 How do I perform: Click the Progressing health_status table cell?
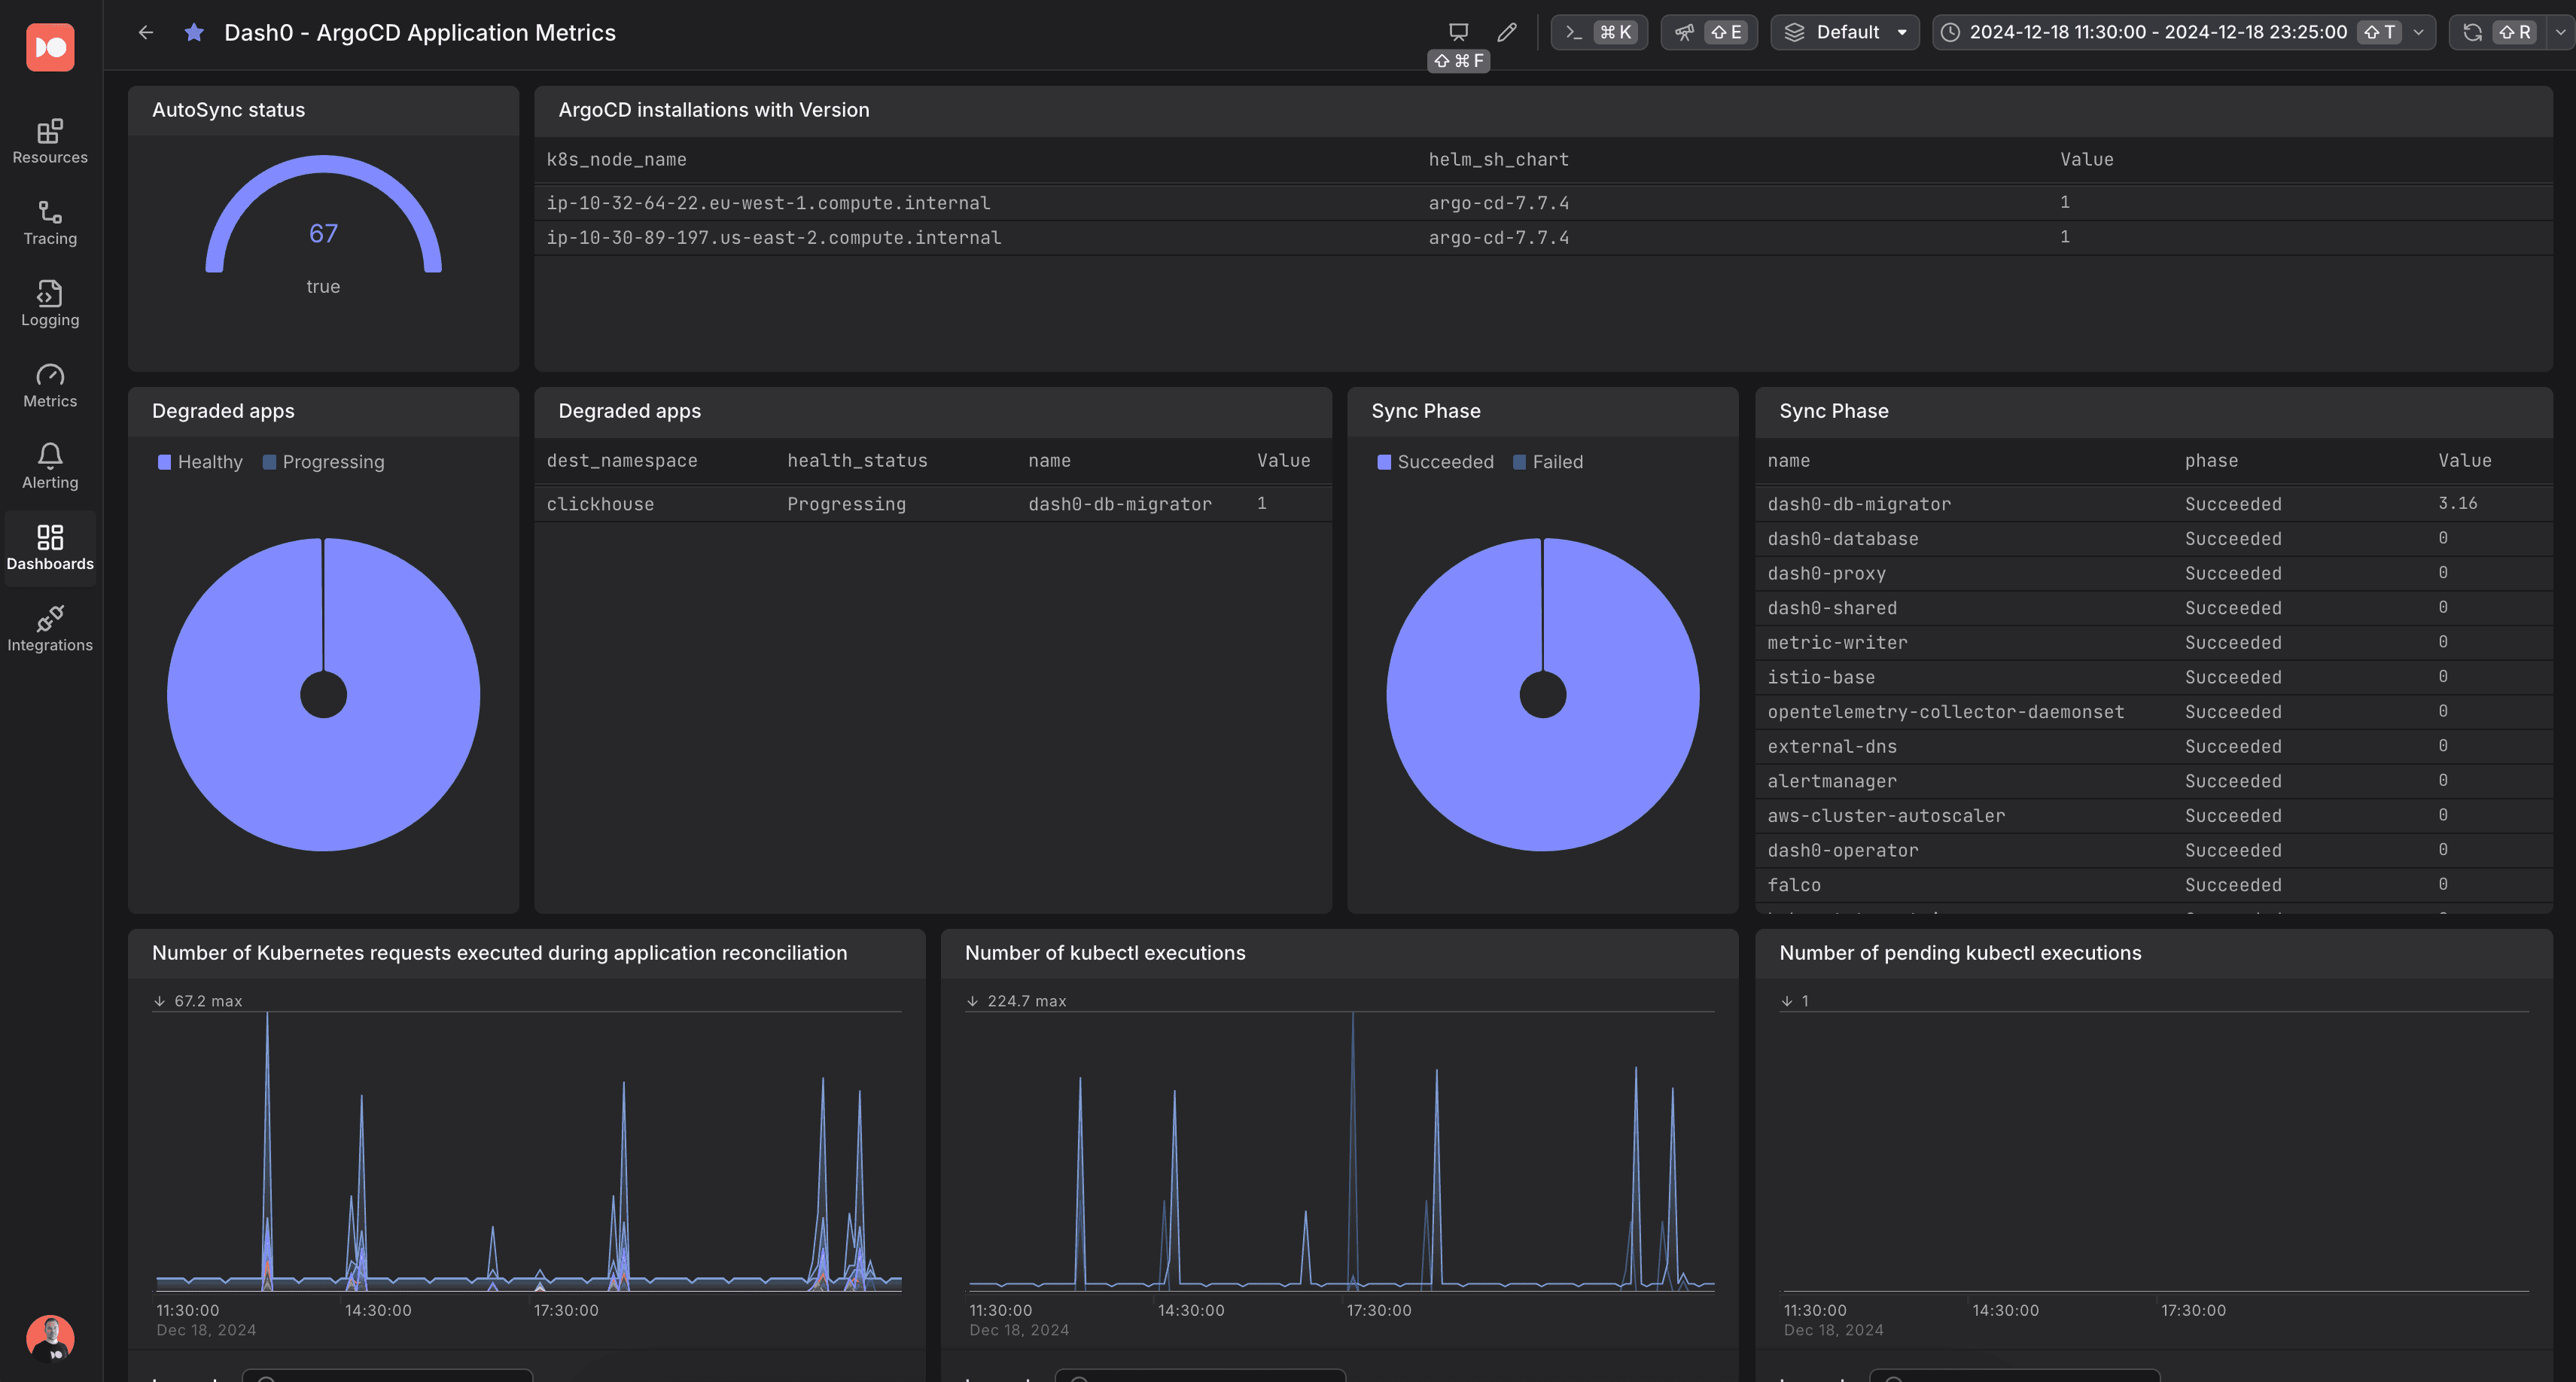click(846, 504)
